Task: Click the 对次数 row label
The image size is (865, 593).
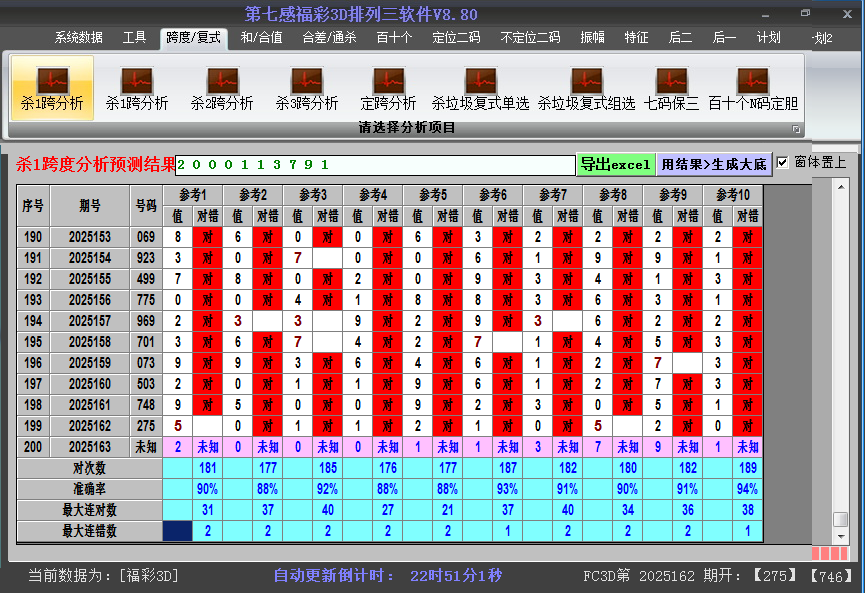Action: click(x=89, y=468)
